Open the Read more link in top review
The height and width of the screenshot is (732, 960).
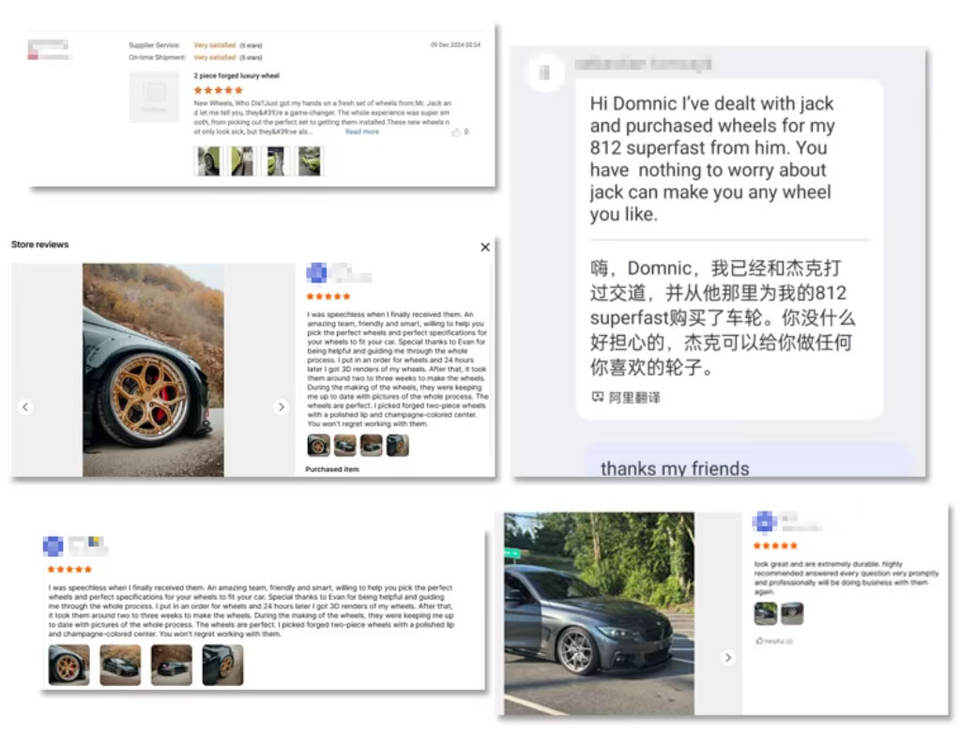click(362, 132)
